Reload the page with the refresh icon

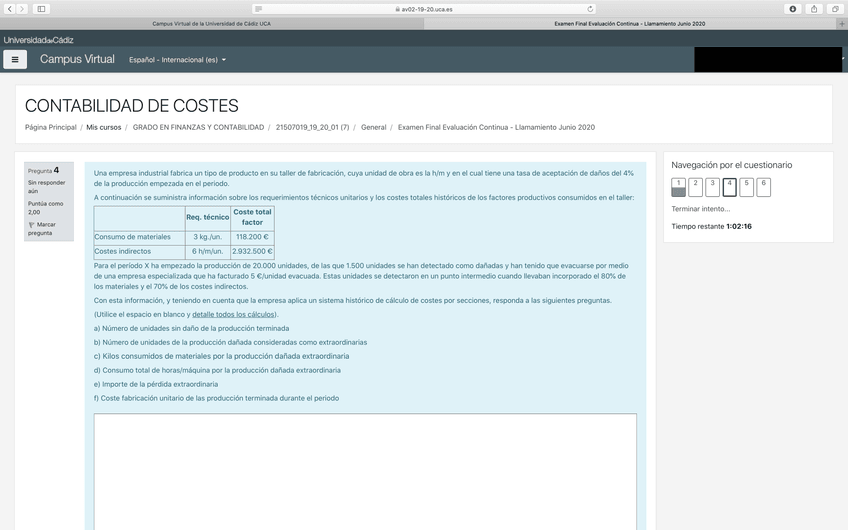click(x=590, y=9)
